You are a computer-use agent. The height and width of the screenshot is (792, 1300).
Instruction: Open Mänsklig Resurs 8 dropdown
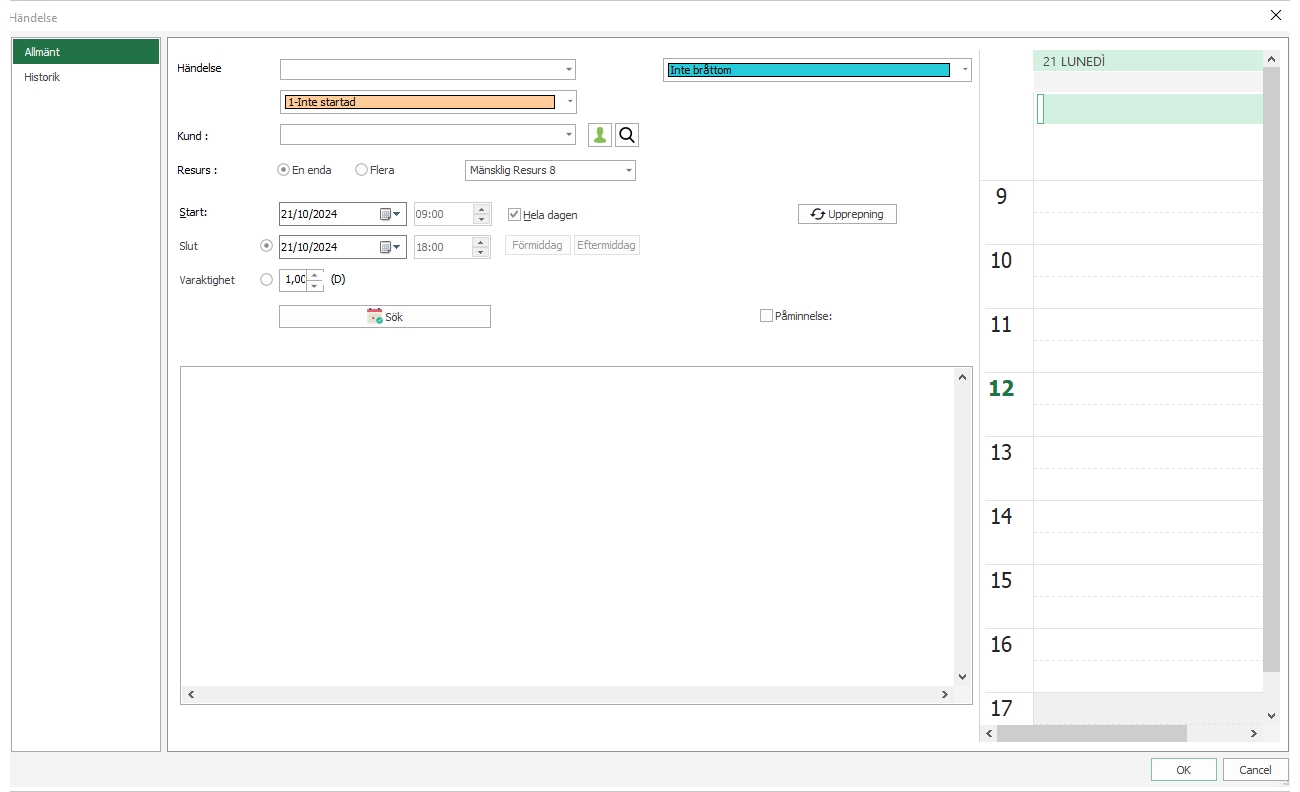click(629, 171)
